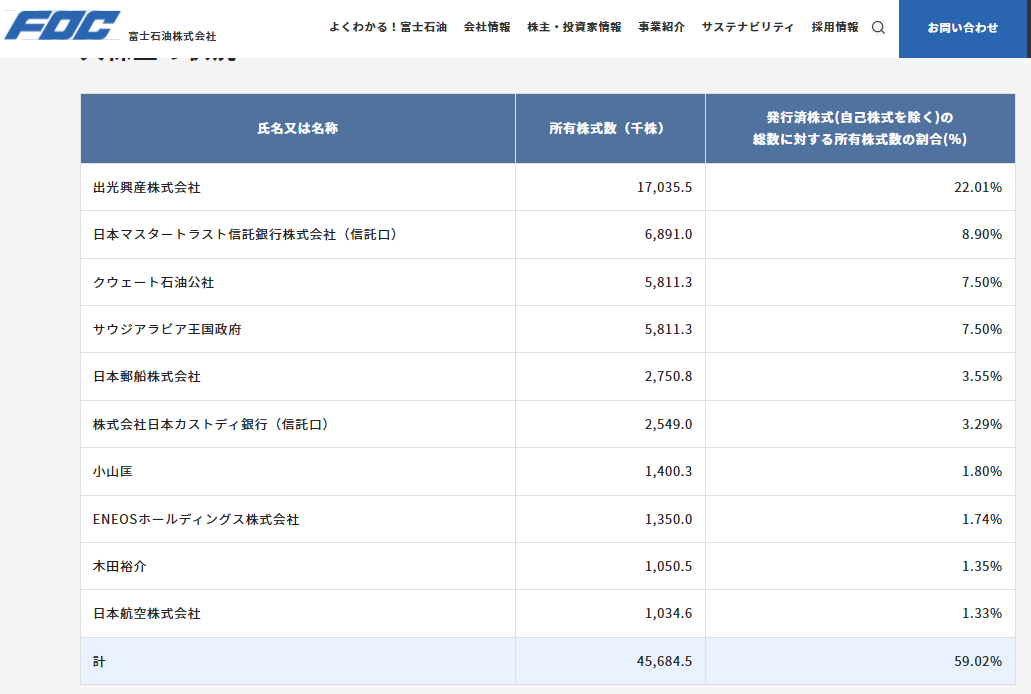Click the 1.80% ownership ratio
Viewport: 1031px width, 694px height.
click(982, 472)
